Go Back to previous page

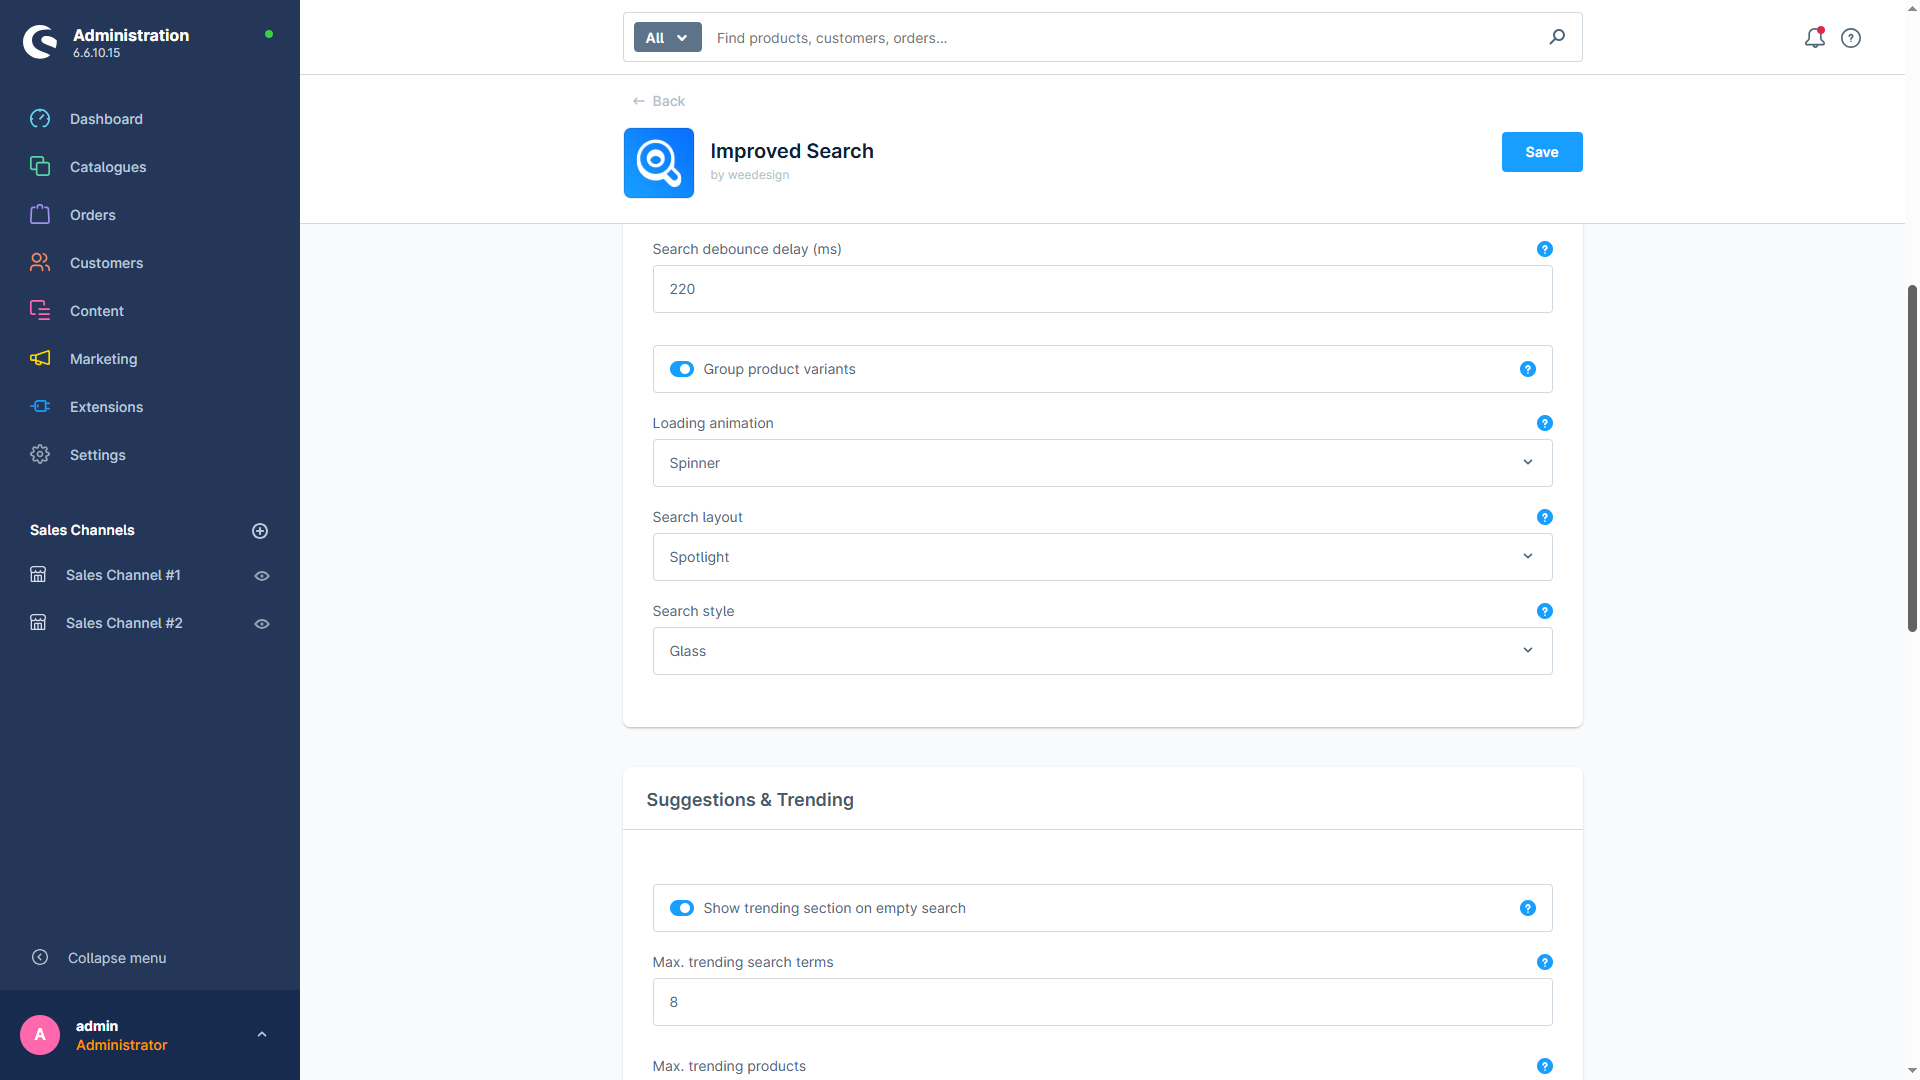(658, 101)
